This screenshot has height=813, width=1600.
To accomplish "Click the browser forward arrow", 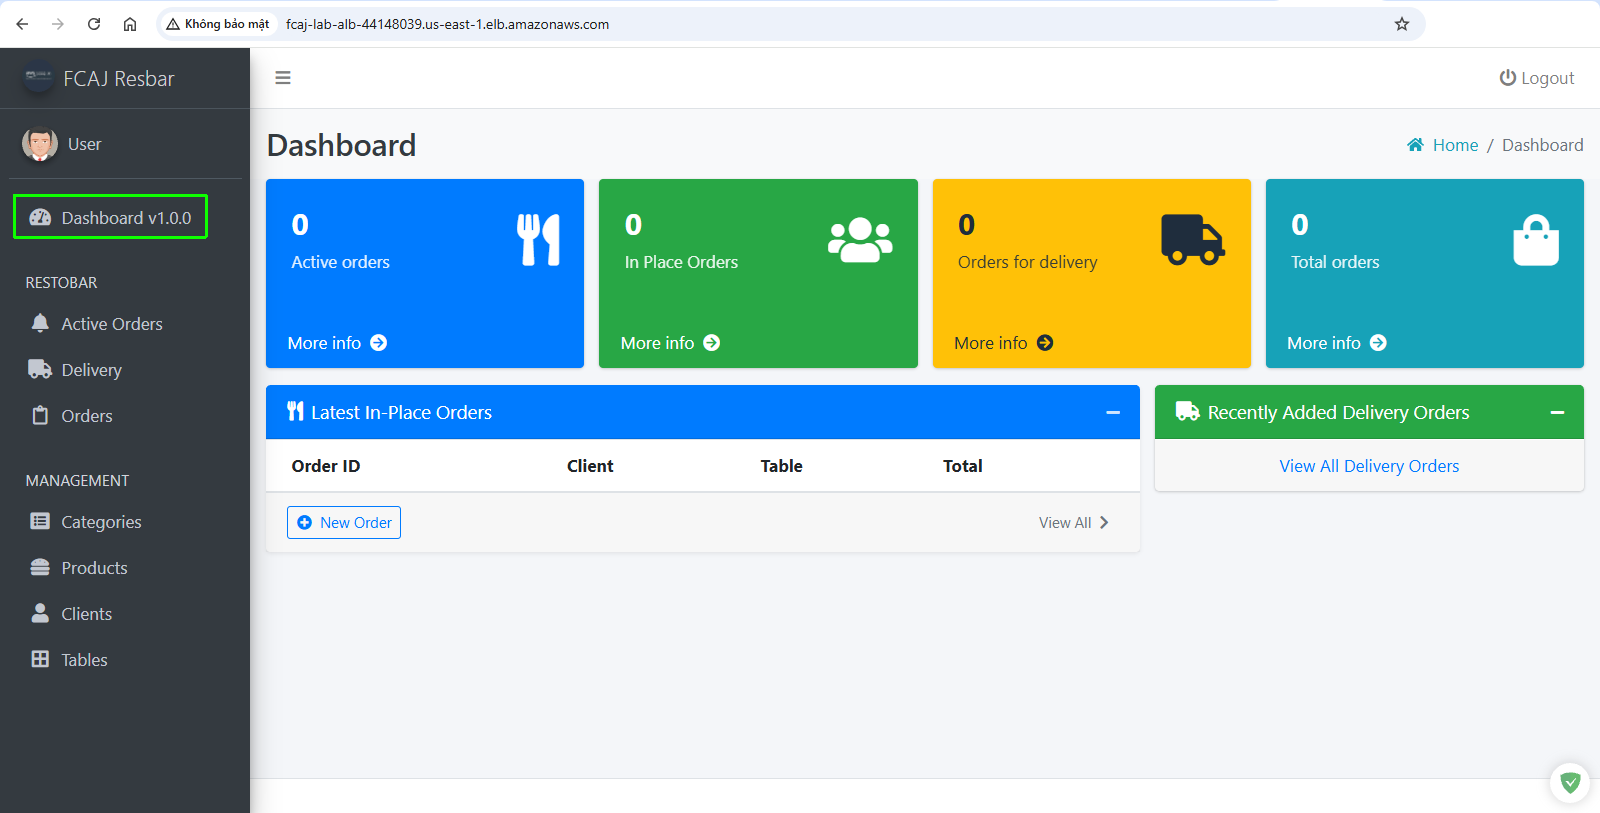I will (x=58, y=24).
